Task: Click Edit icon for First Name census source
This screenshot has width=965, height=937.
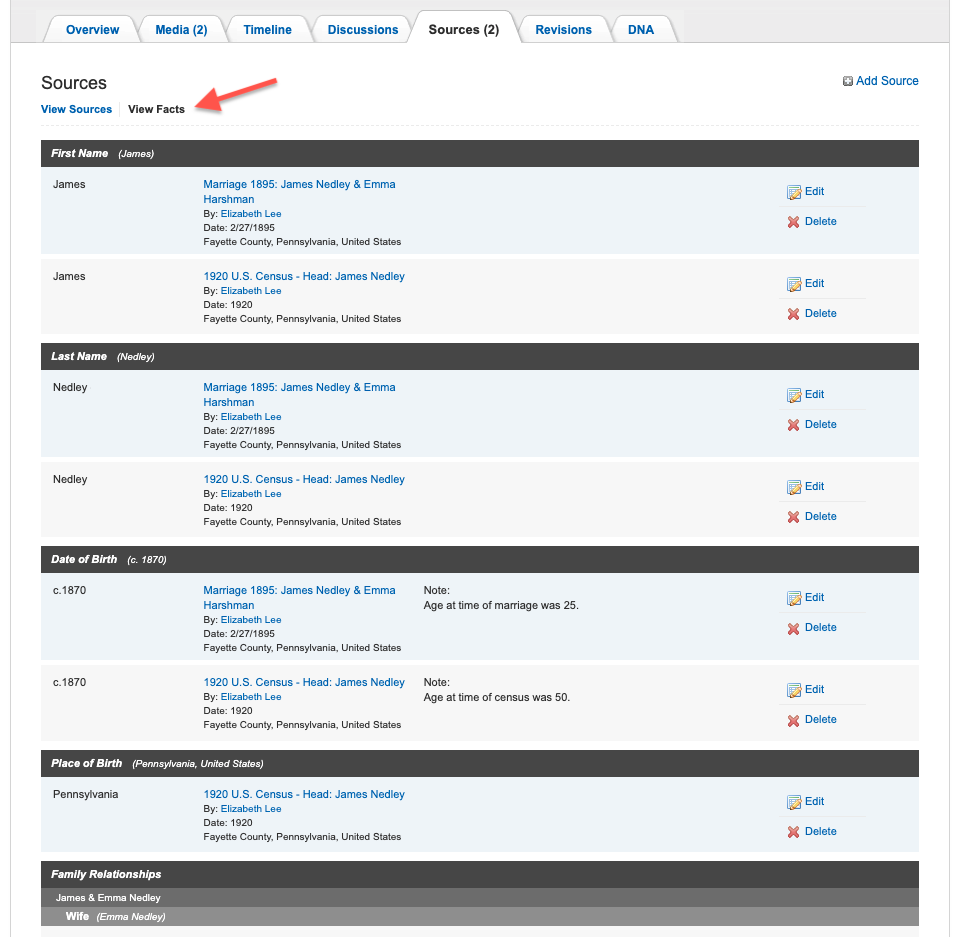Action: point(794,284)
